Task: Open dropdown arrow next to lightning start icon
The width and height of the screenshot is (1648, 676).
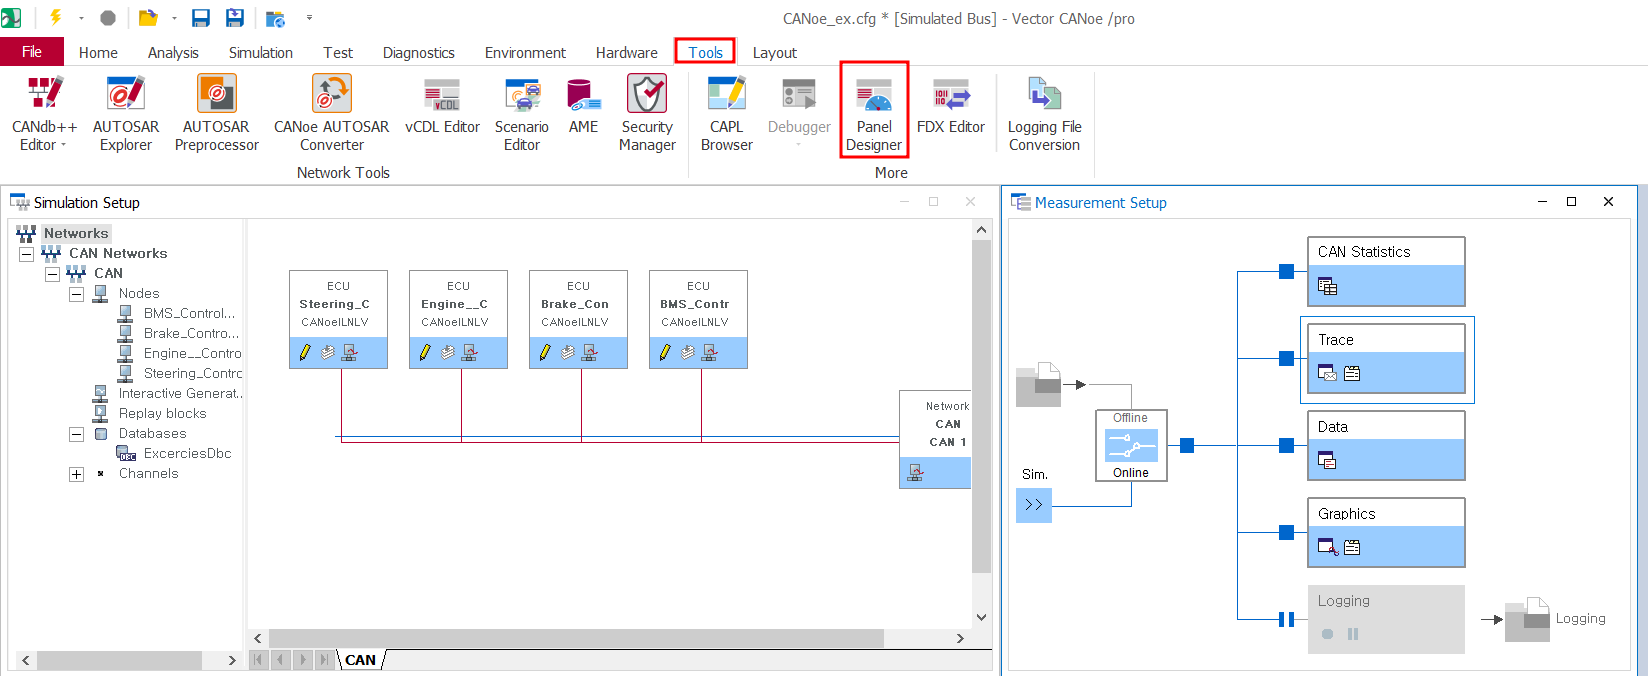Action: click(x=80, y=18)
